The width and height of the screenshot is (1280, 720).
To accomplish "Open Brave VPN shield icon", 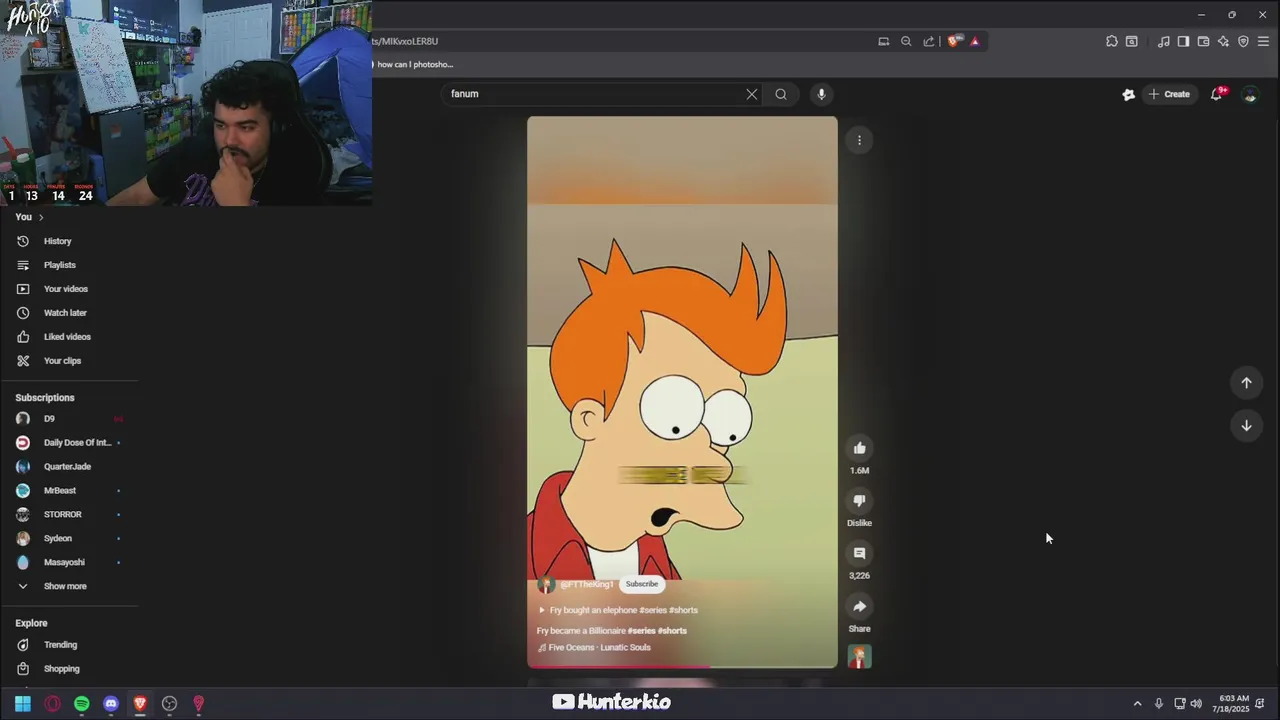I will (1243, 41).
